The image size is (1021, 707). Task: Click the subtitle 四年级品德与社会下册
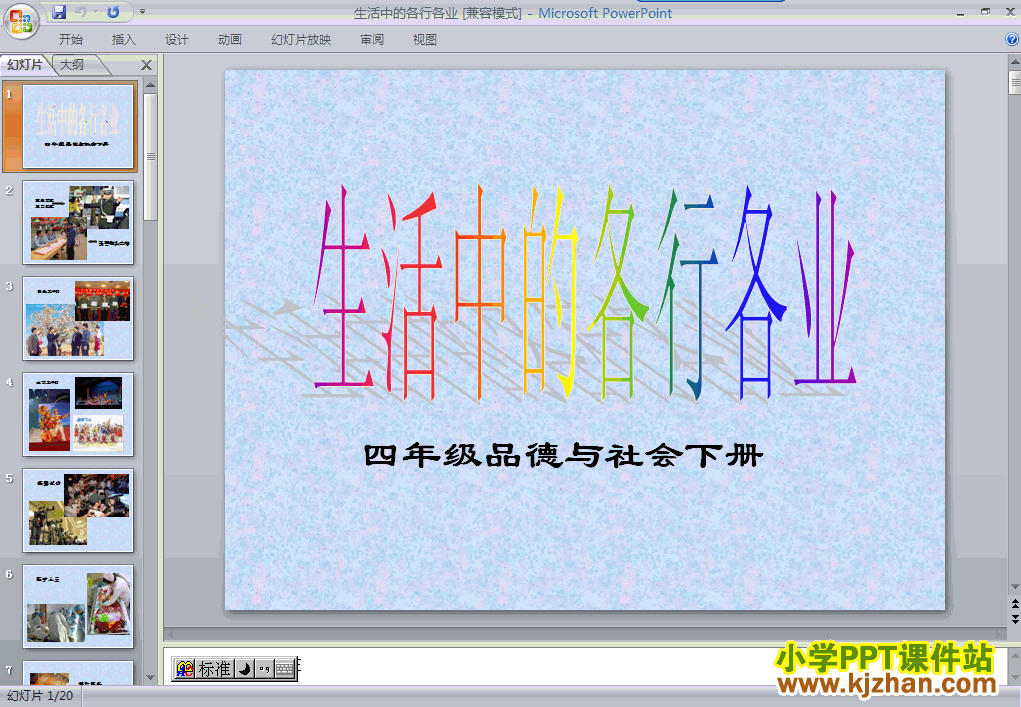tap(563, 456)
